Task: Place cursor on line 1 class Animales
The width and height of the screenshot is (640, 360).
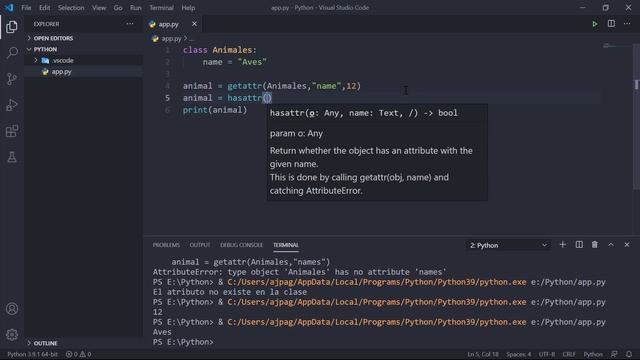Action: pos(220,50)
